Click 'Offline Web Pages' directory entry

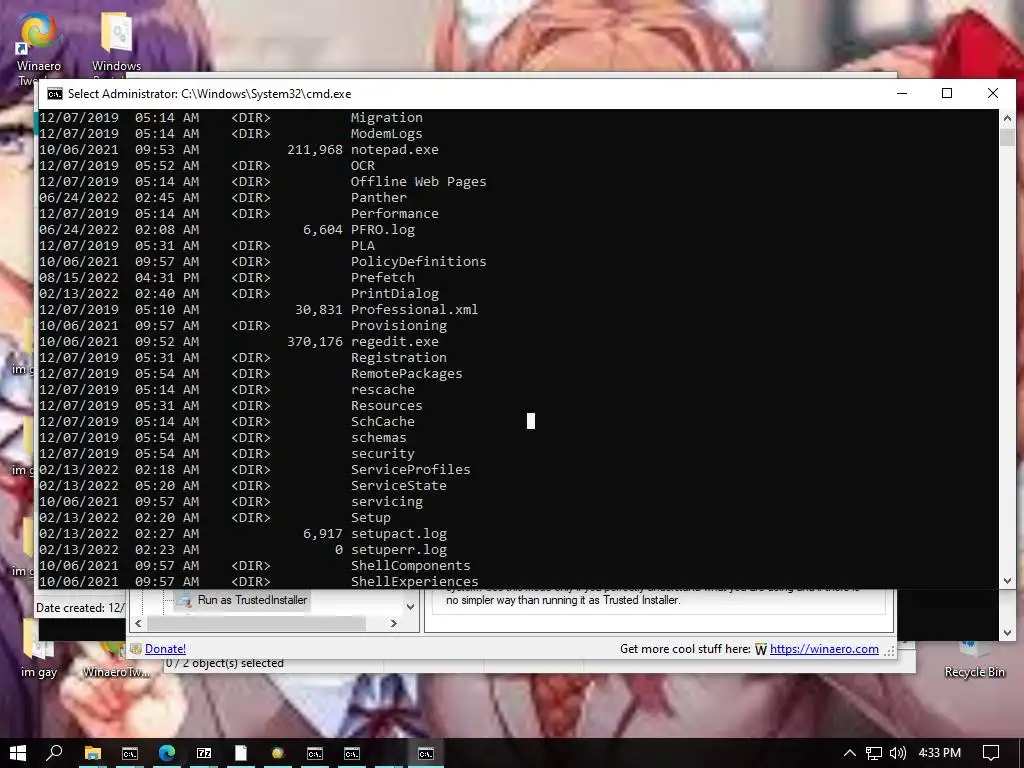click(x=419, y=182)
